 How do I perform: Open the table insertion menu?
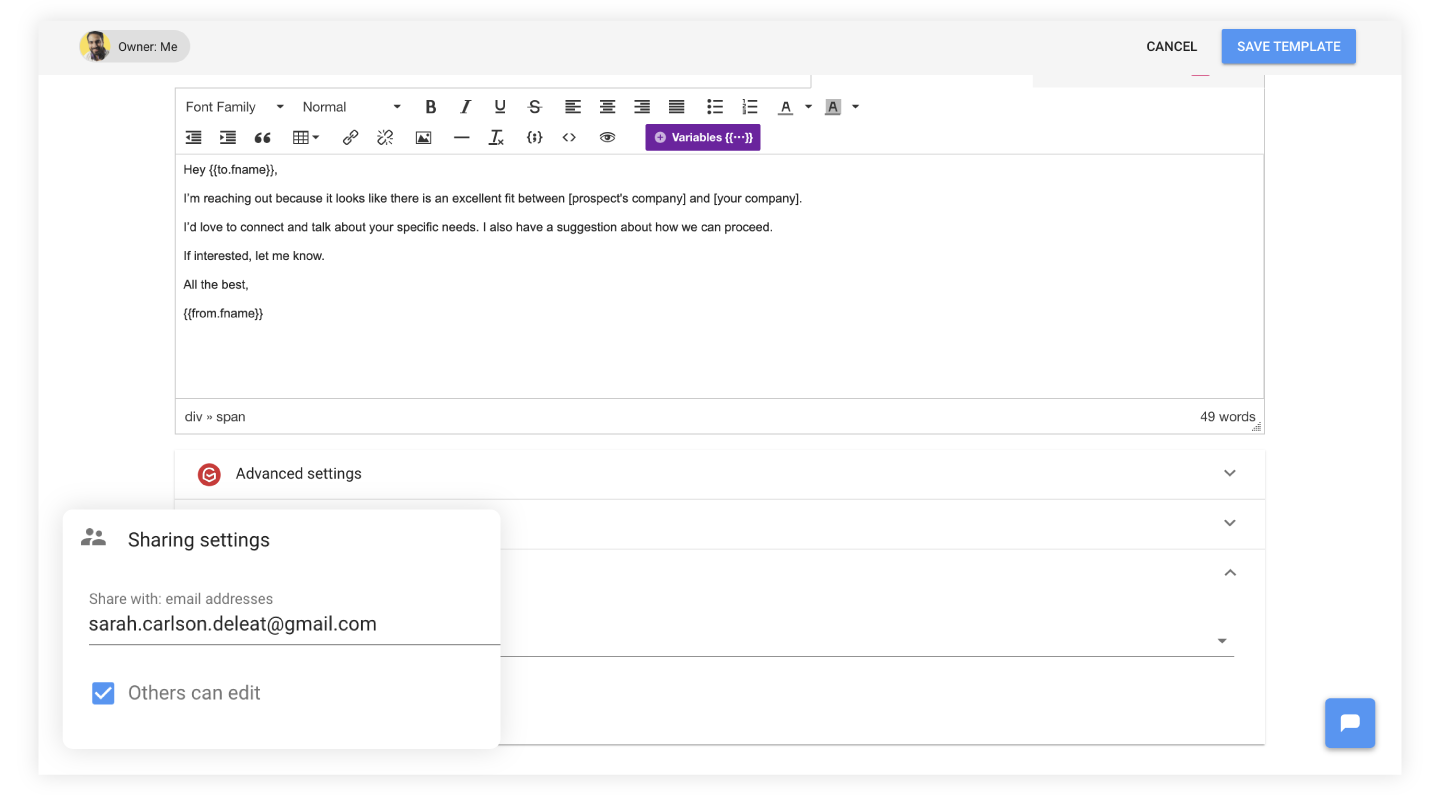[x=303, y=137]
